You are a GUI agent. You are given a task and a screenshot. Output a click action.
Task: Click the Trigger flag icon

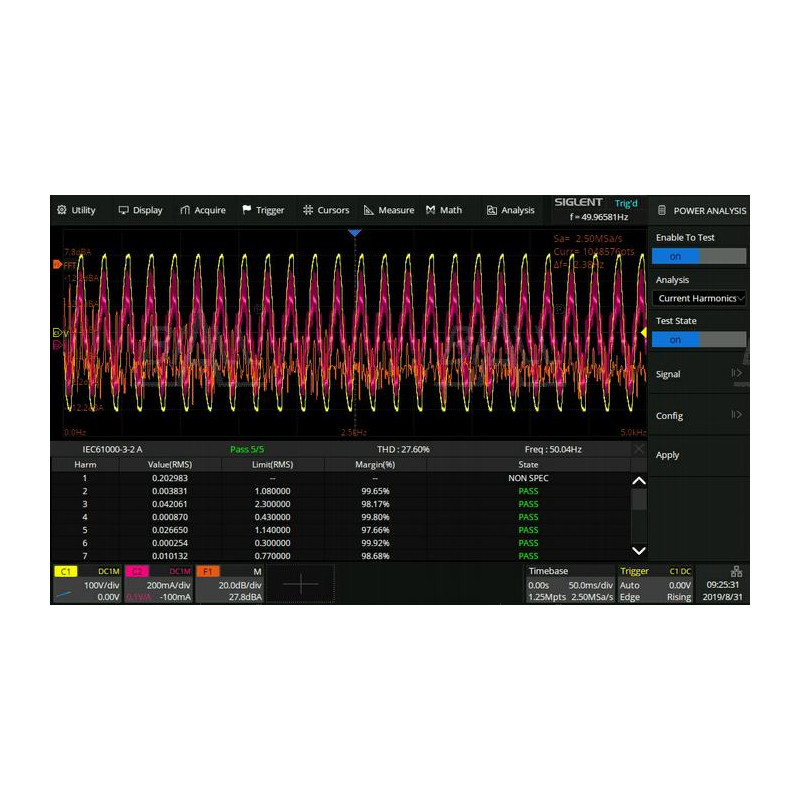pyautogui.click(x=247, y=210)
